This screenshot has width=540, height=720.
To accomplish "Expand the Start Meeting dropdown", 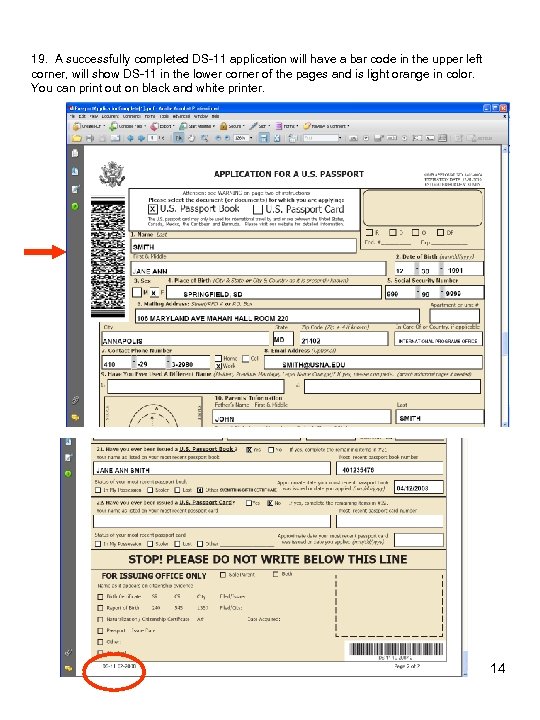I will pos(214,126).
